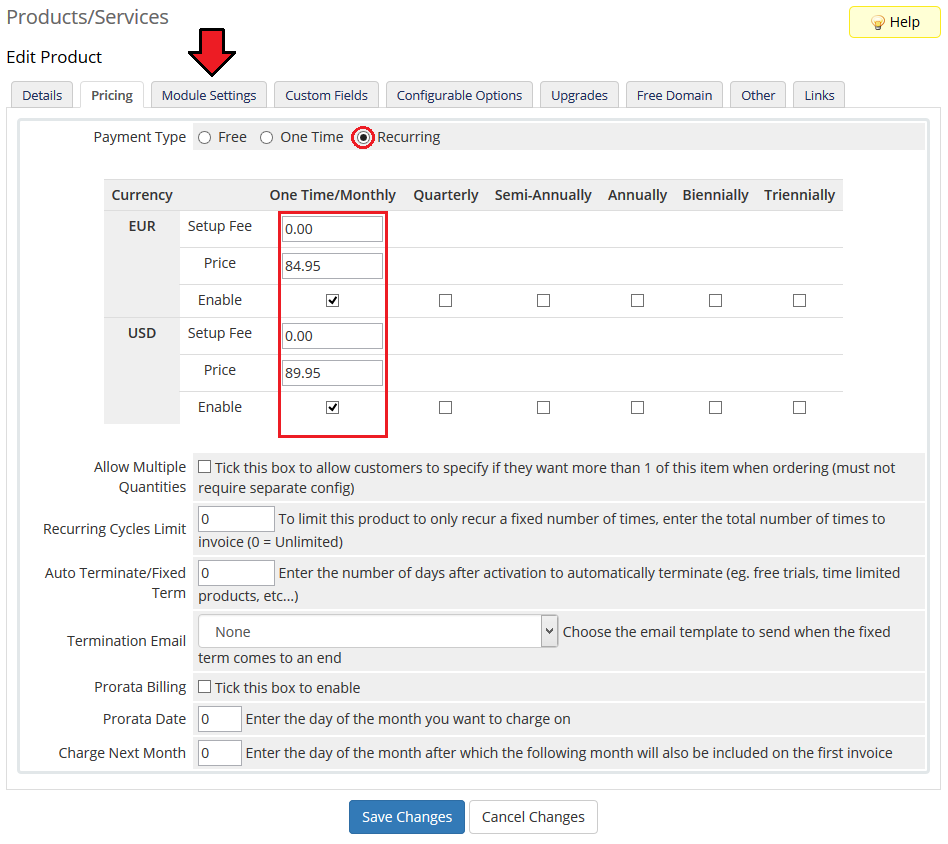Enable USD Annually pricing checkbox
948x844 pixels.
click(x=637, y=407)
